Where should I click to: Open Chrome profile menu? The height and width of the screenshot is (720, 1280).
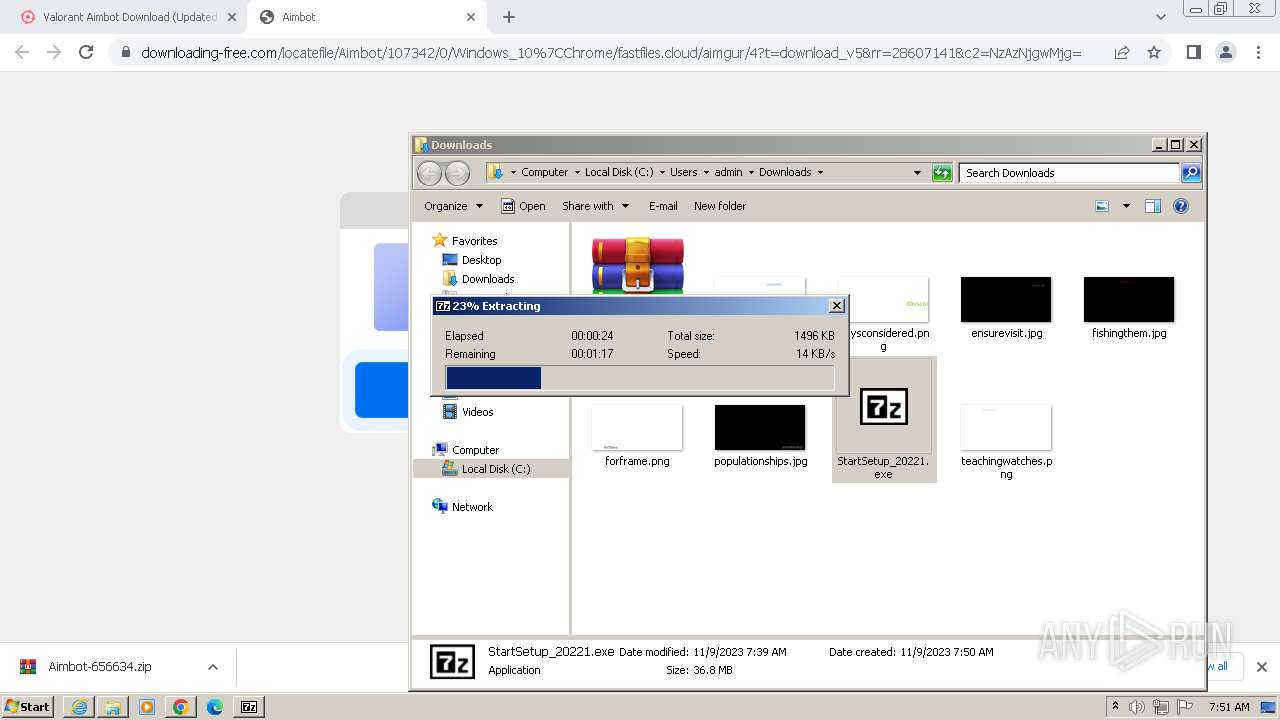tap(1226, 52)
